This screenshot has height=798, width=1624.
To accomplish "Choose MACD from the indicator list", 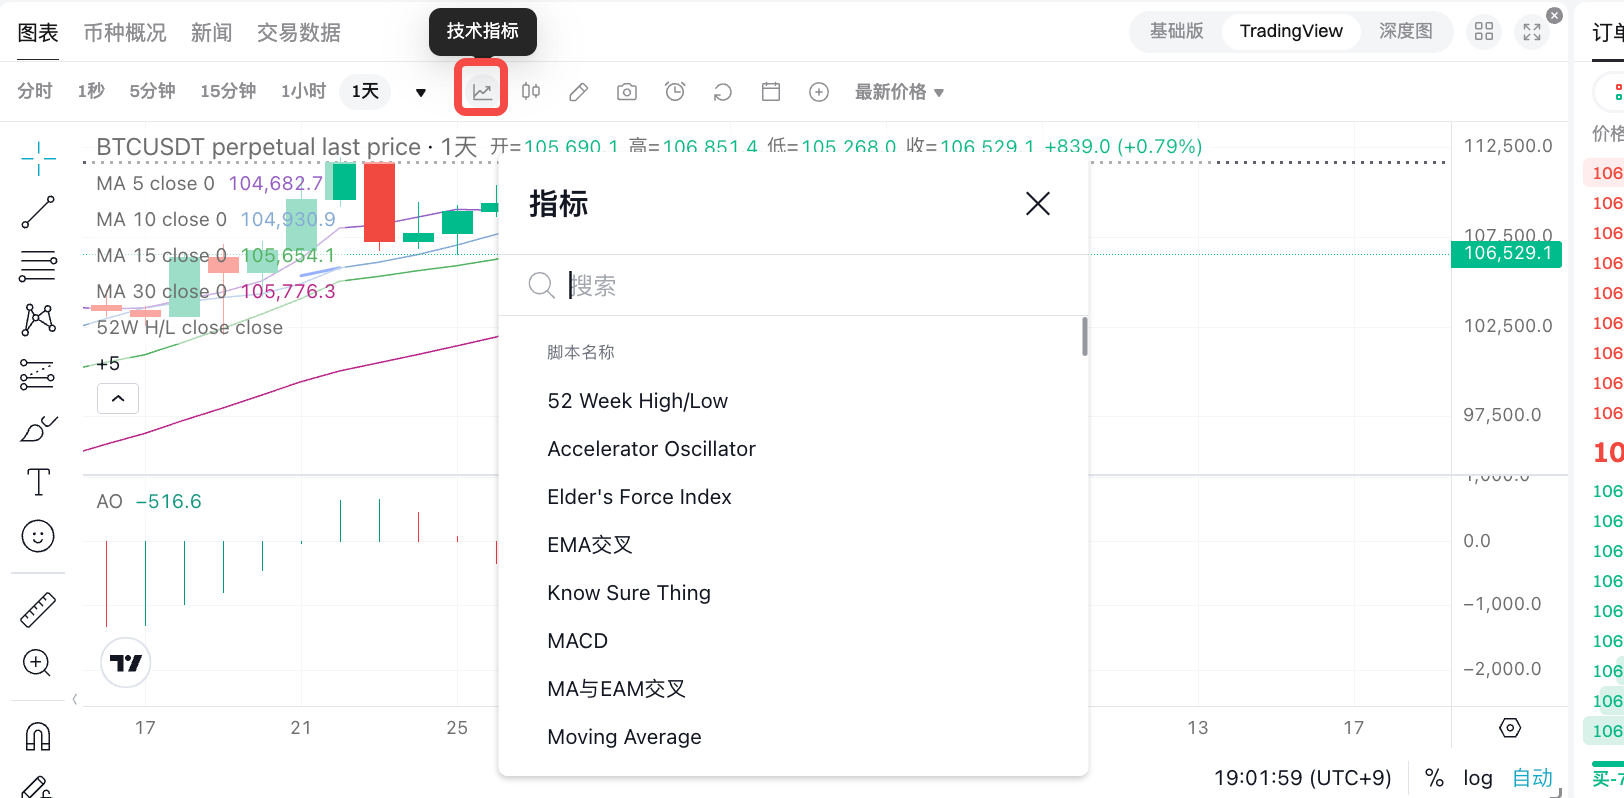I will pos(578,641).
